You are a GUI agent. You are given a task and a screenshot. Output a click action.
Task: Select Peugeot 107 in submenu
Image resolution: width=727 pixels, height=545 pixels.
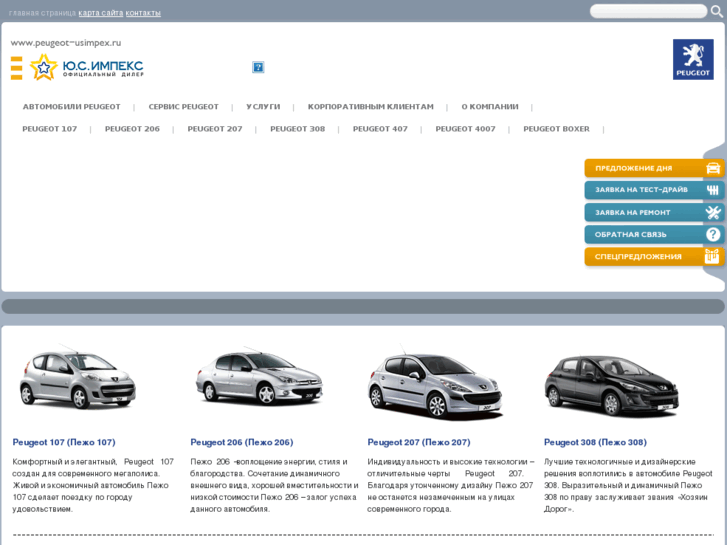50,129
